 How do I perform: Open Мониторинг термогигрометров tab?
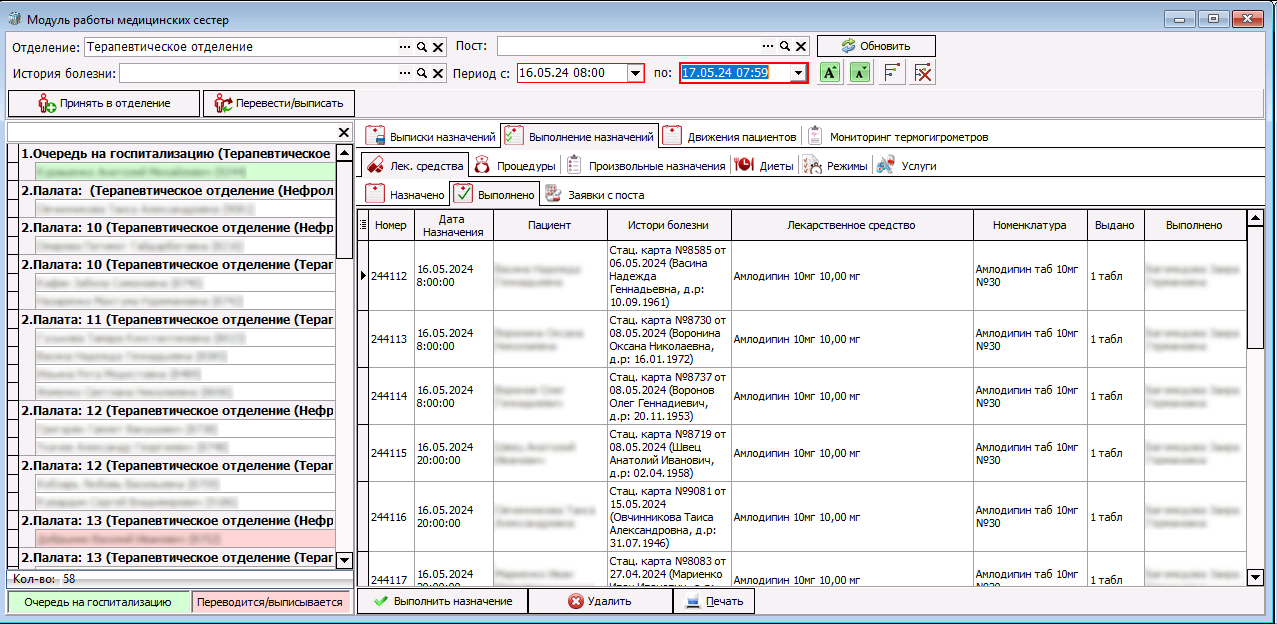(897, 136)
